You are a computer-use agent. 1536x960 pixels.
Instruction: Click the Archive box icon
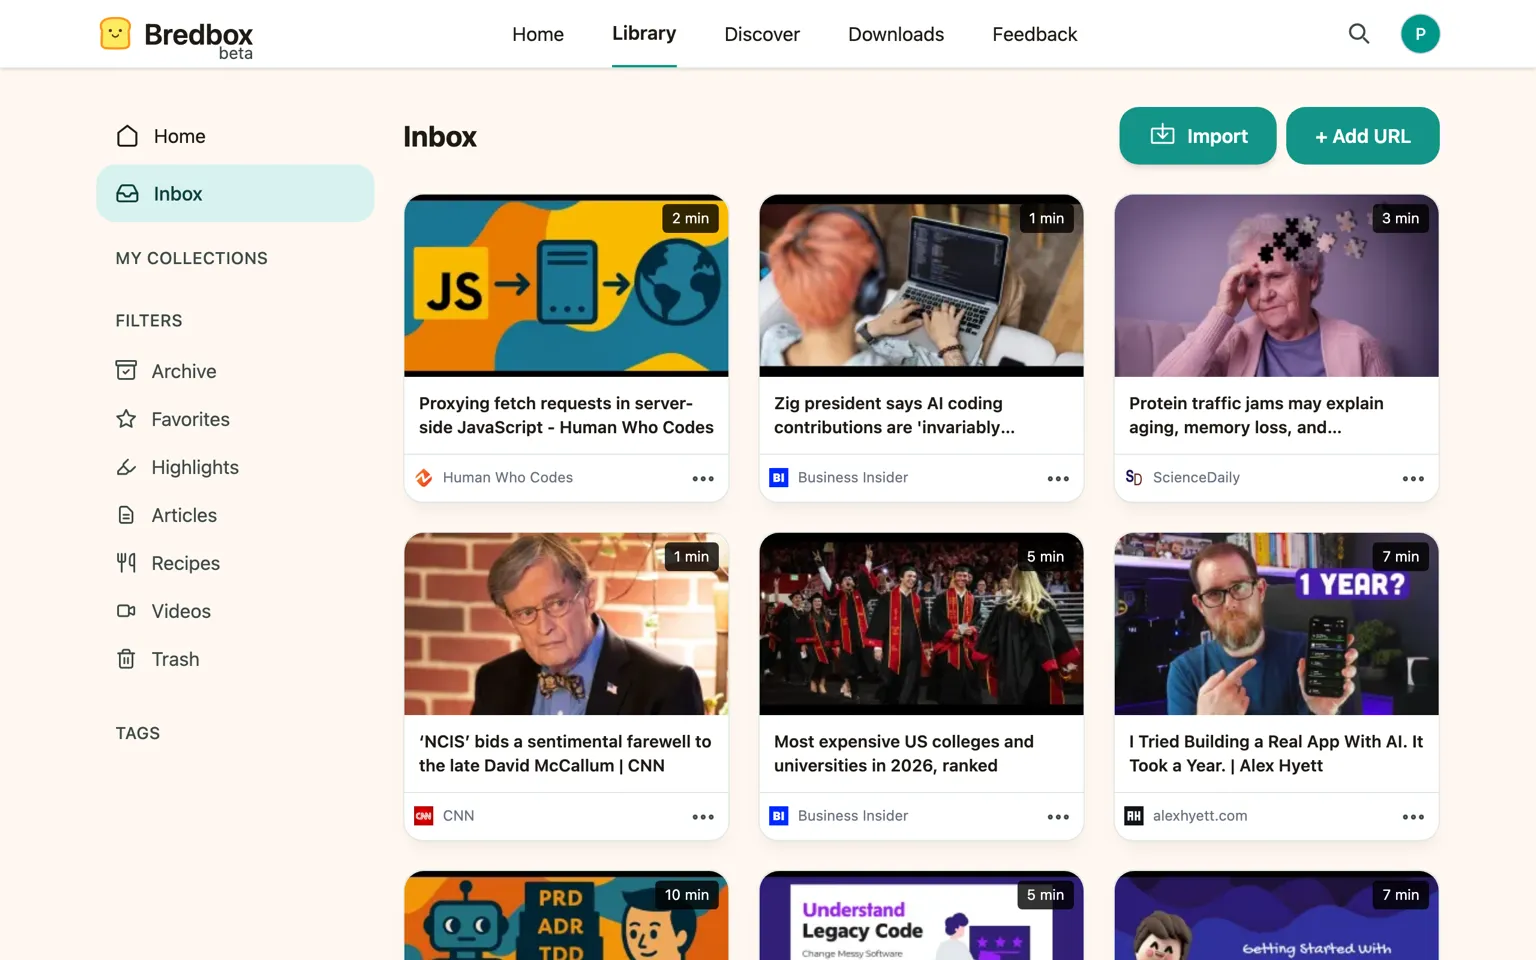(x=126, y=371)
